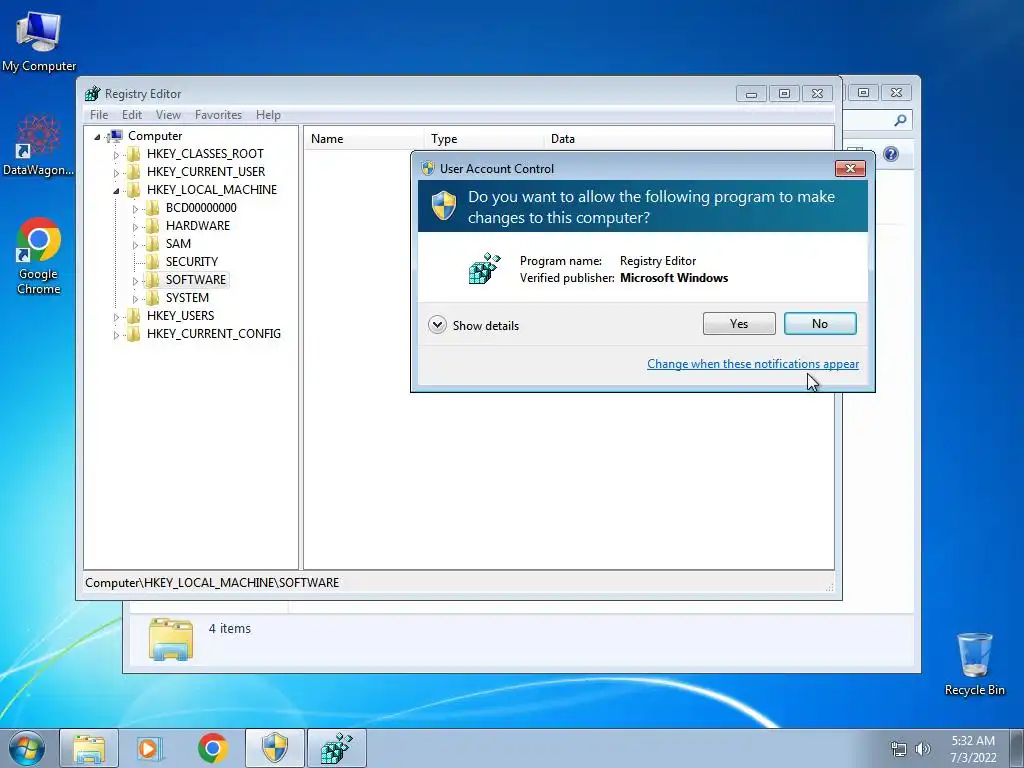Image resolution: width=1024 pixels, height=768 pixels.
Task: Open Windows Media Player from taskbar
Action: click(150, 748)
